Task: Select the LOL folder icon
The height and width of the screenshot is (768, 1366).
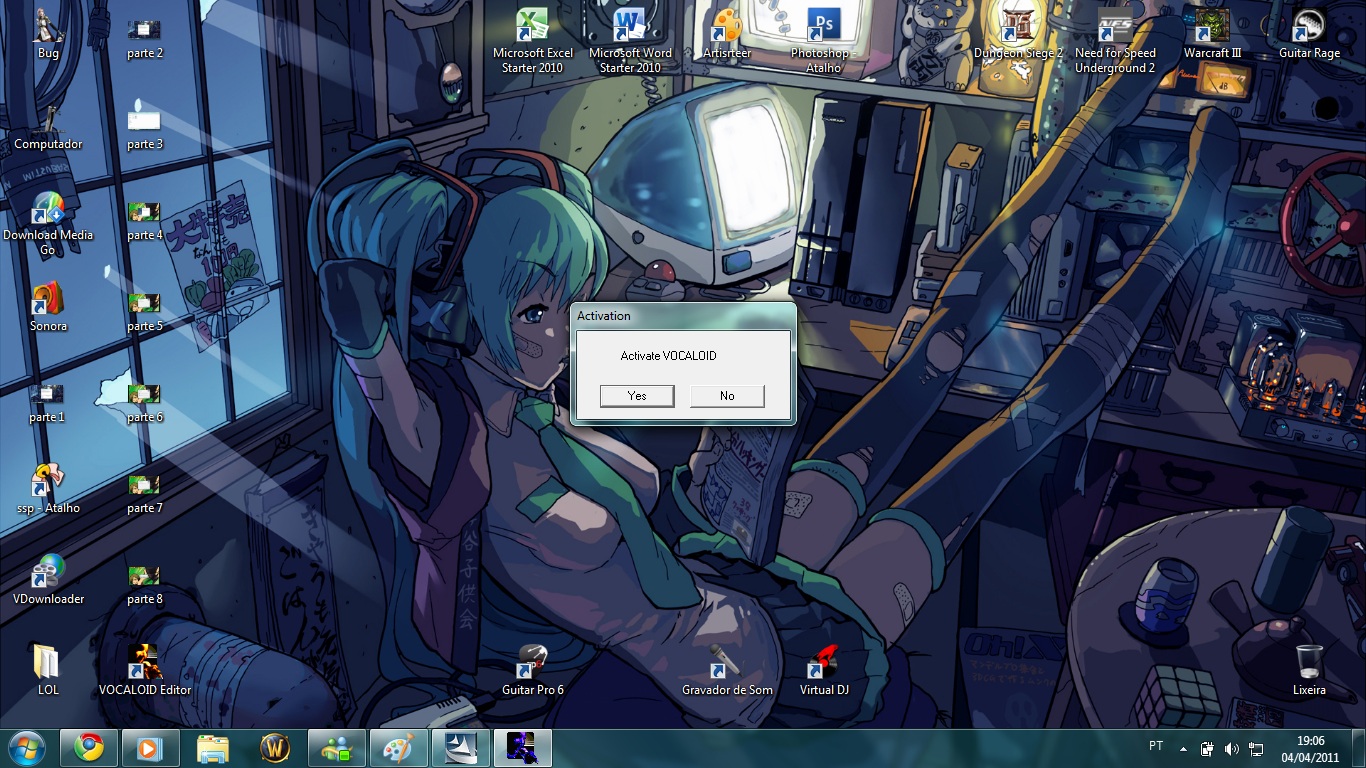Action: 48,671
